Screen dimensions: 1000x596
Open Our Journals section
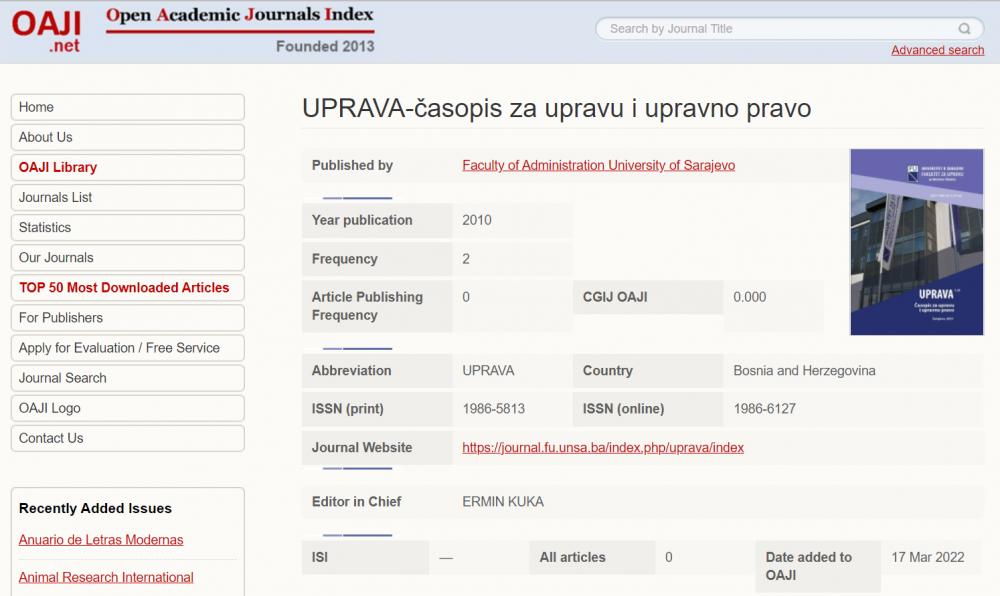click(126, 257)
